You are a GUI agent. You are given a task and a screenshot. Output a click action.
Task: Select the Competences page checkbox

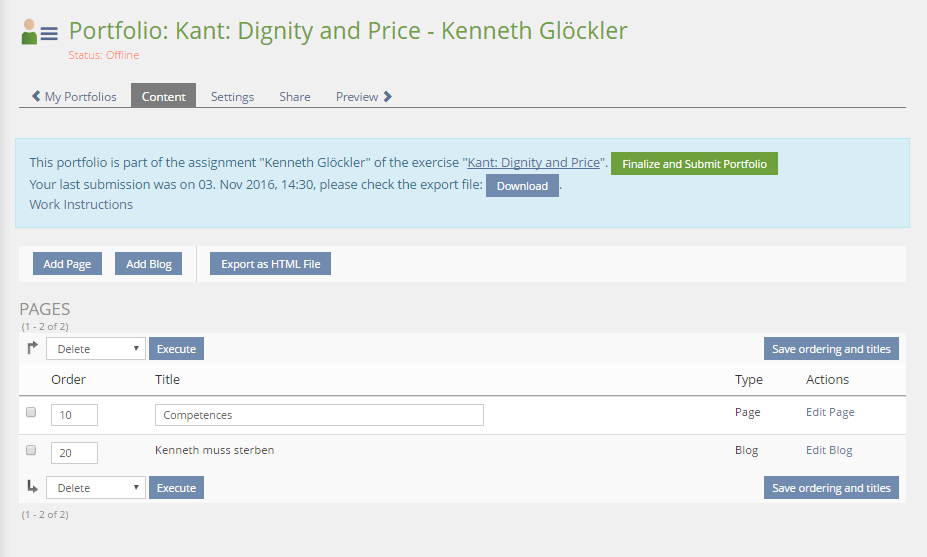(31, 412)
